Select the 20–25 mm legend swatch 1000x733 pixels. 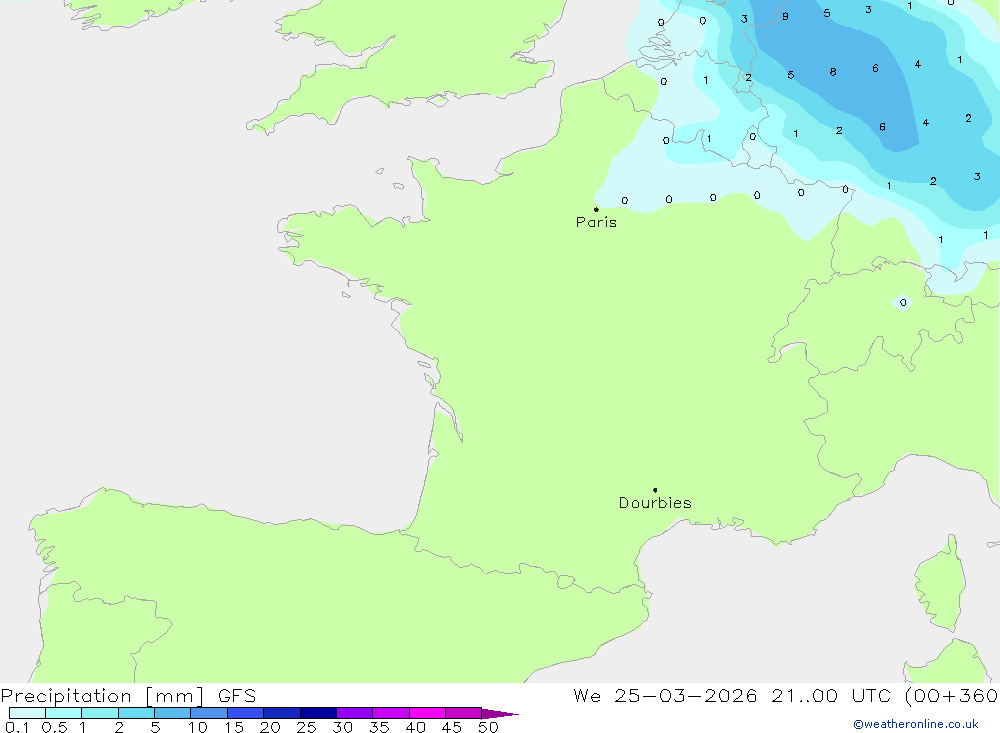(x=281, y=713)
